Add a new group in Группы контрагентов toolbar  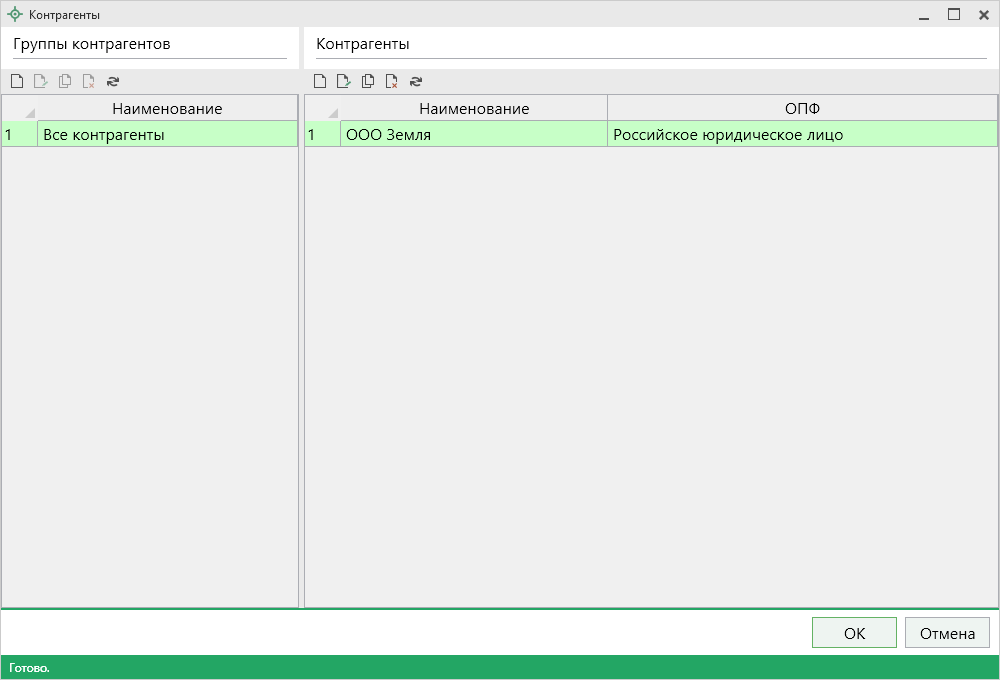[x=16, y=82]
